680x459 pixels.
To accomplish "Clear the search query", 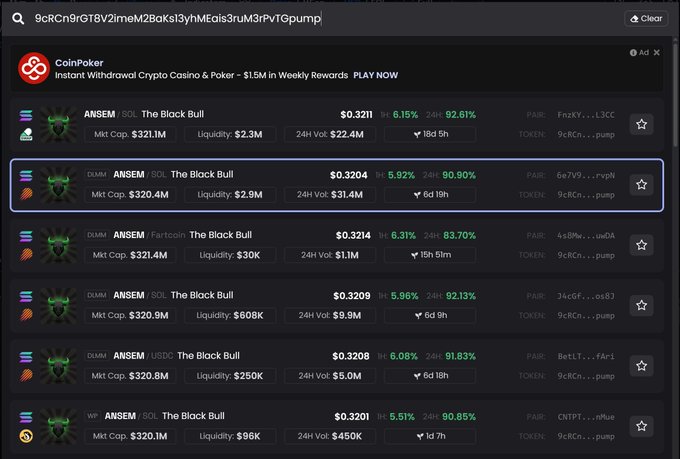I will pyautogui.click(x=646, y=19).
